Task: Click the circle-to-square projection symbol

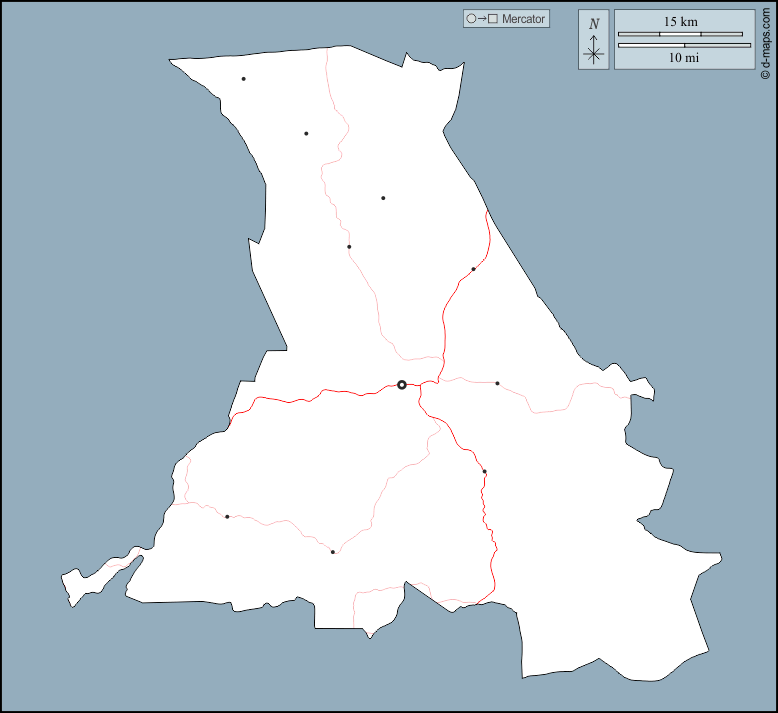Action: point(482,19)
